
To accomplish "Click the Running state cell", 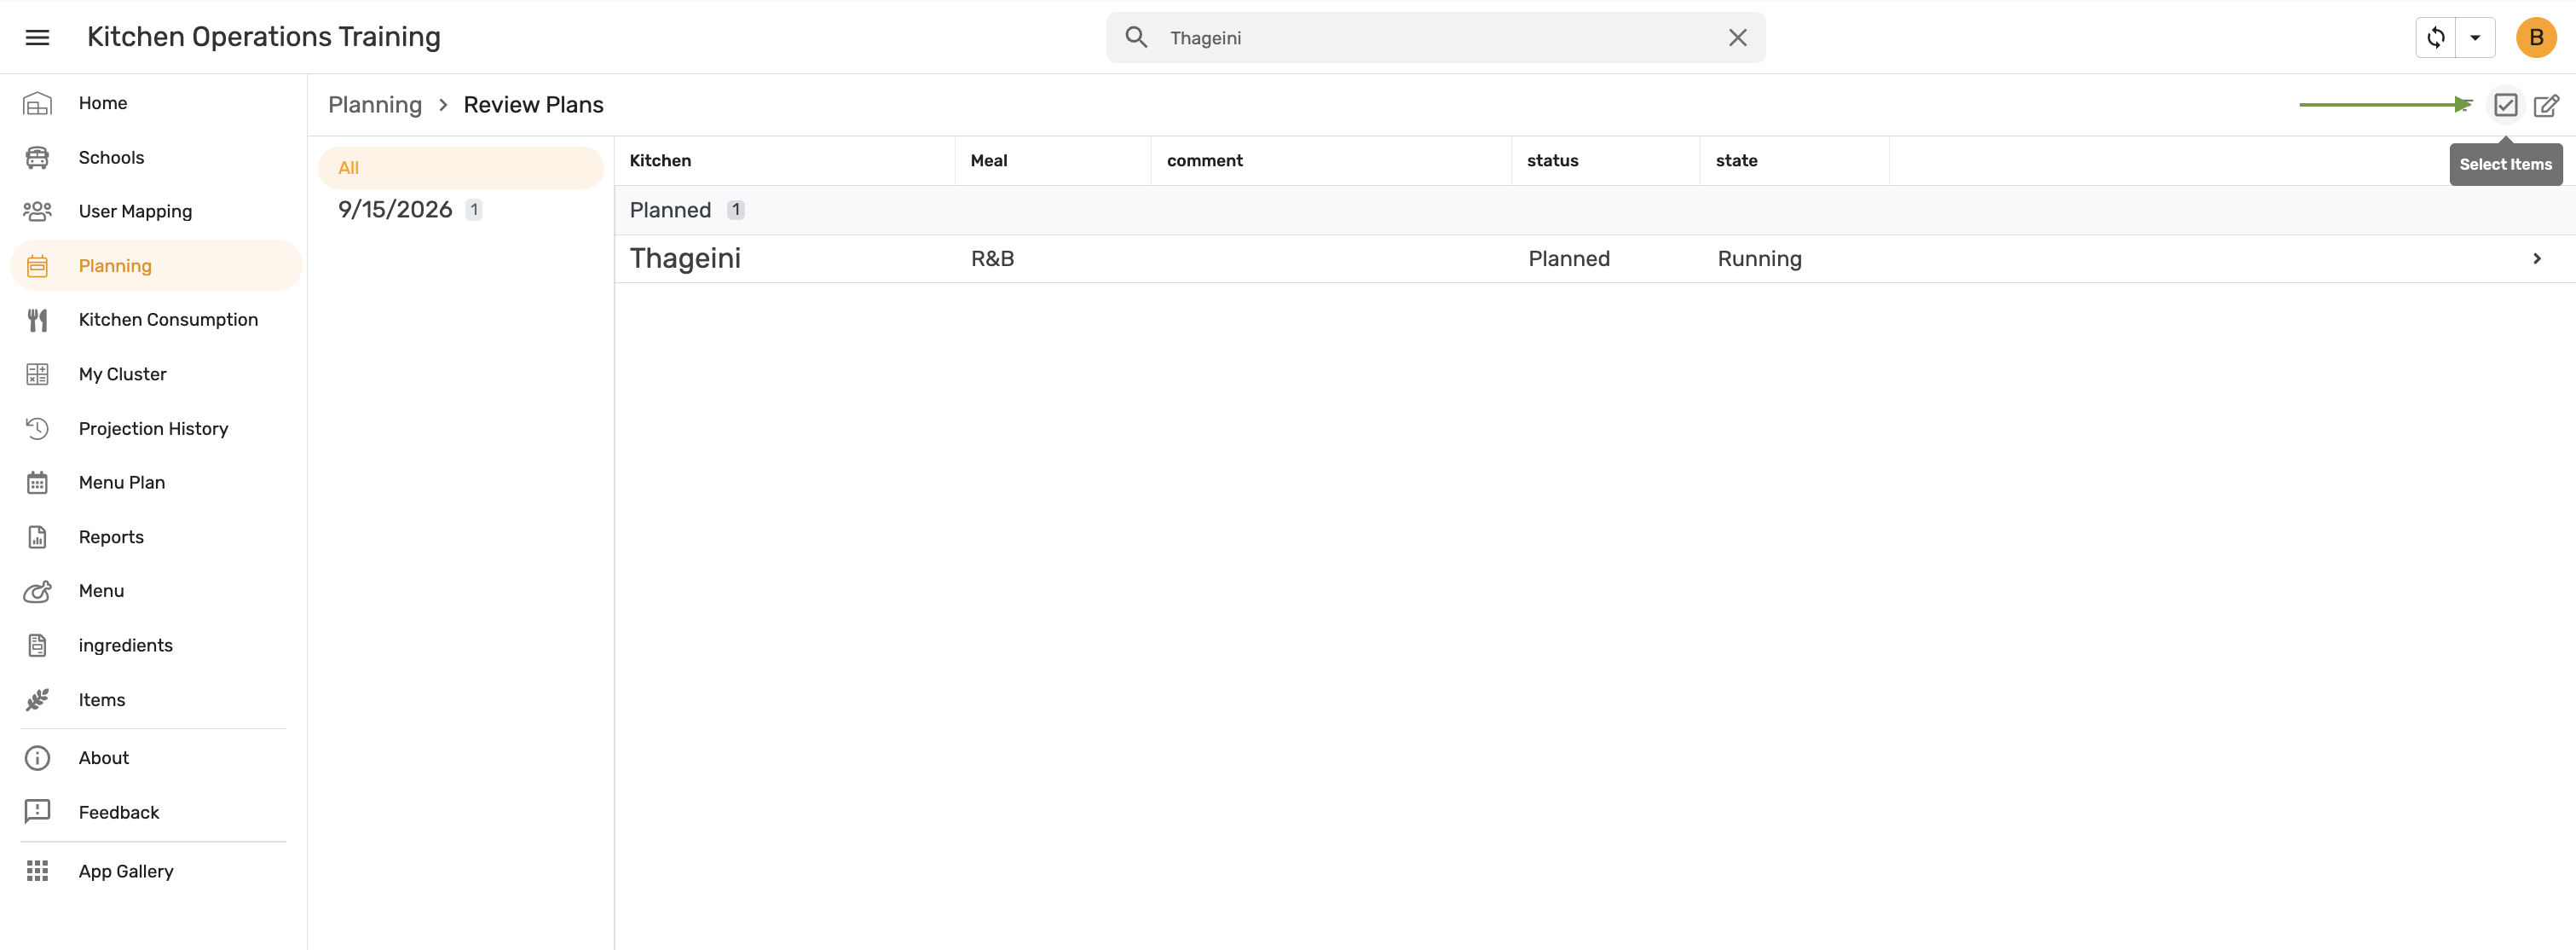I will (x=1759, y=258).
